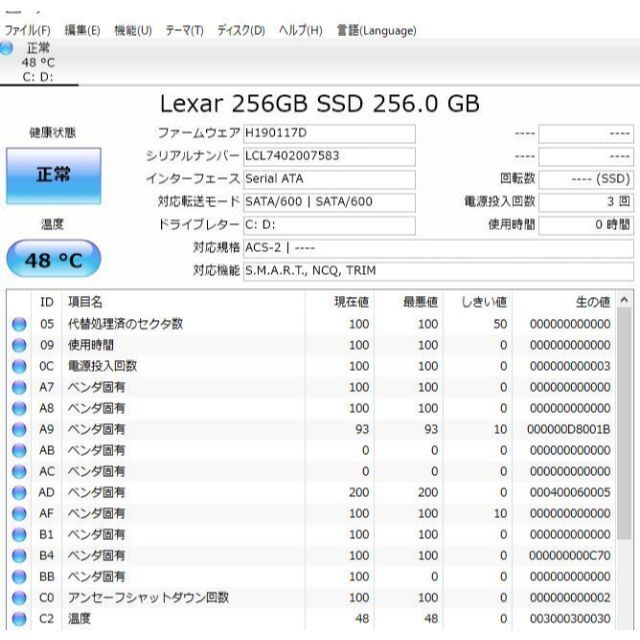Click the scroll up arrow of SMART list
Image resolution: width=640 pixels, height=640 pixels.
pyautogui.click(x=624, y=300)
